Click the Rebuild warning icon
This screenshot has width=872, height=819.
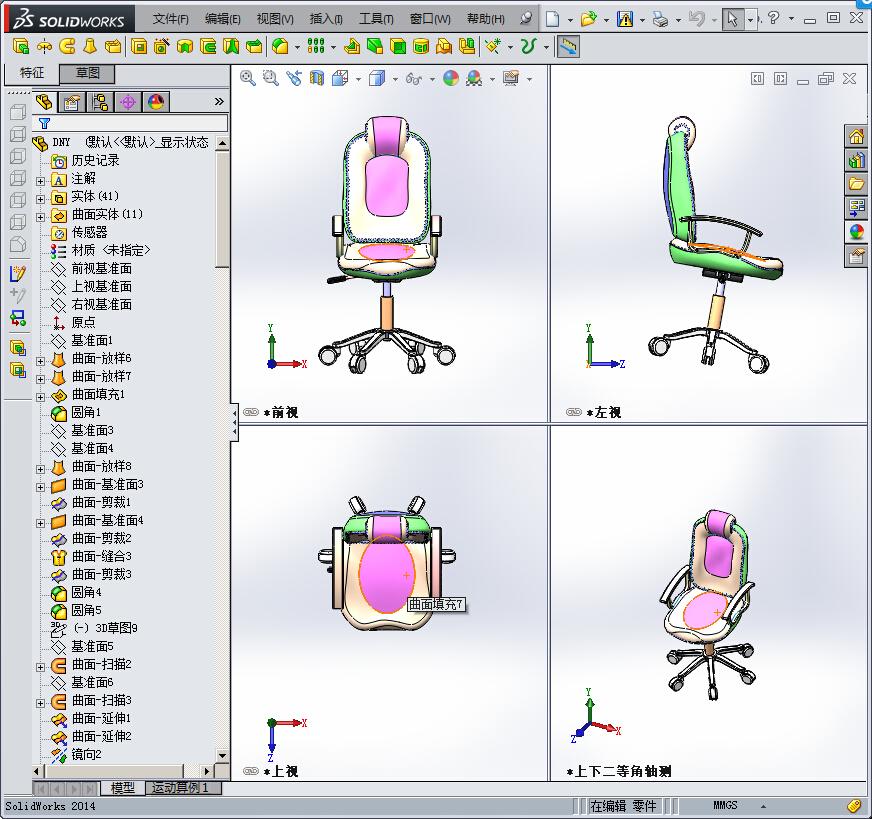[x=625, y=19]
